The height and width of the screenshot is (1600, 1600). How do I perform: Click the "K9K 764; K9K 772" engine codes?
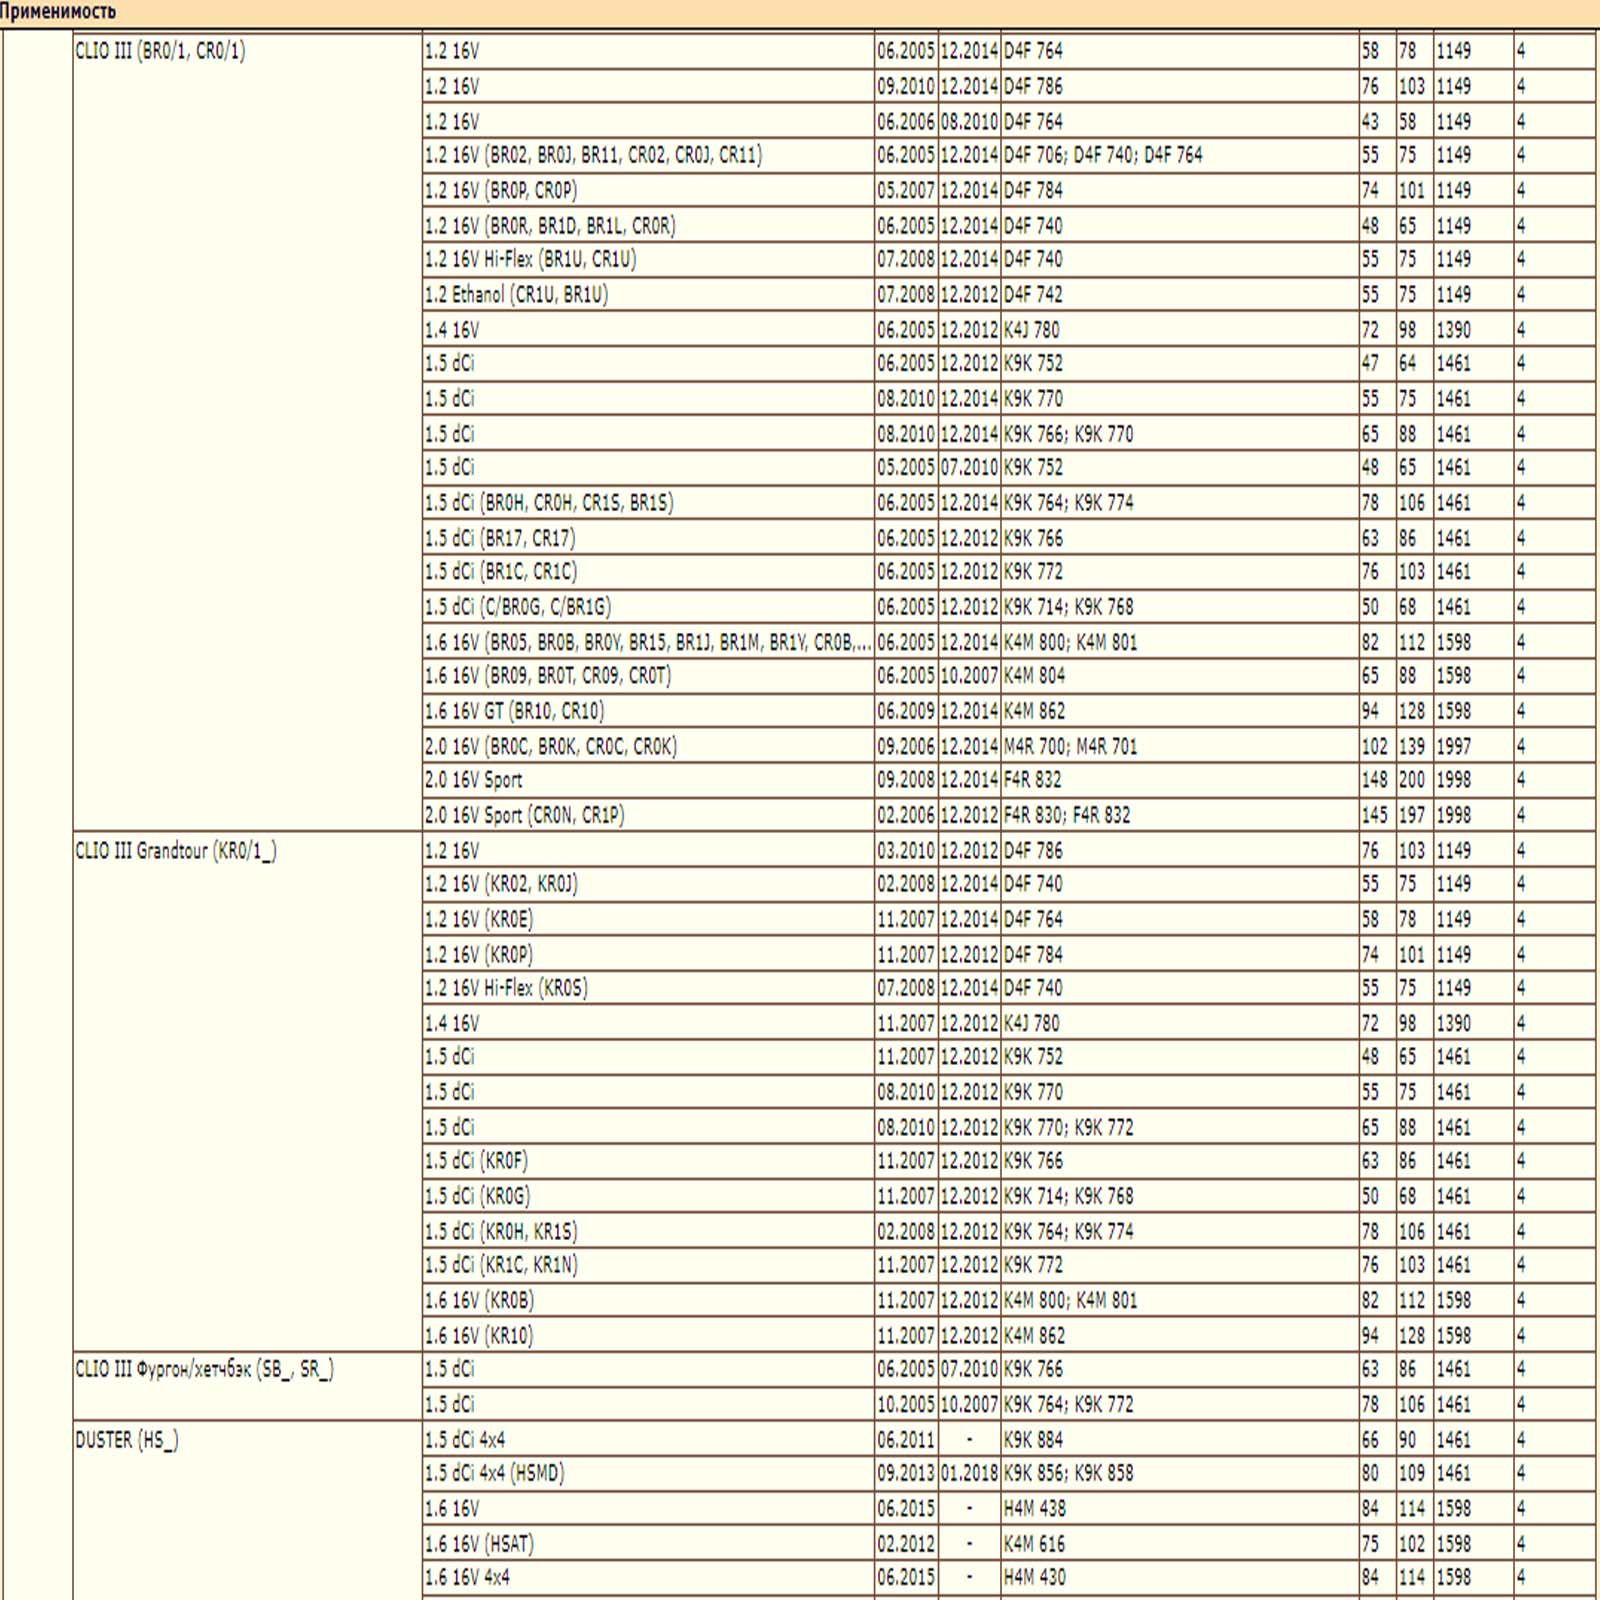[x=1068, y=1404]
